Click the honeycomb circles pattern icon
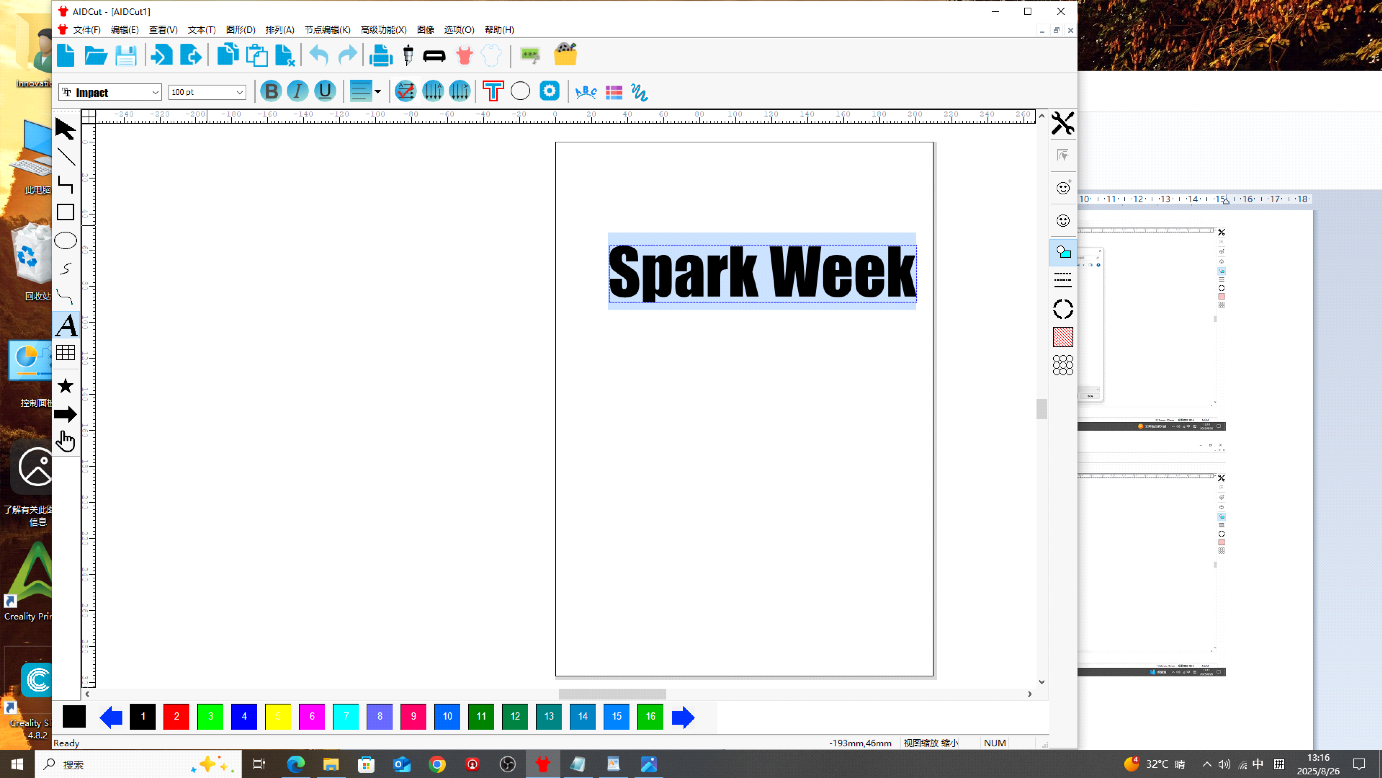1382x778 pixels. pos(1063,365)
